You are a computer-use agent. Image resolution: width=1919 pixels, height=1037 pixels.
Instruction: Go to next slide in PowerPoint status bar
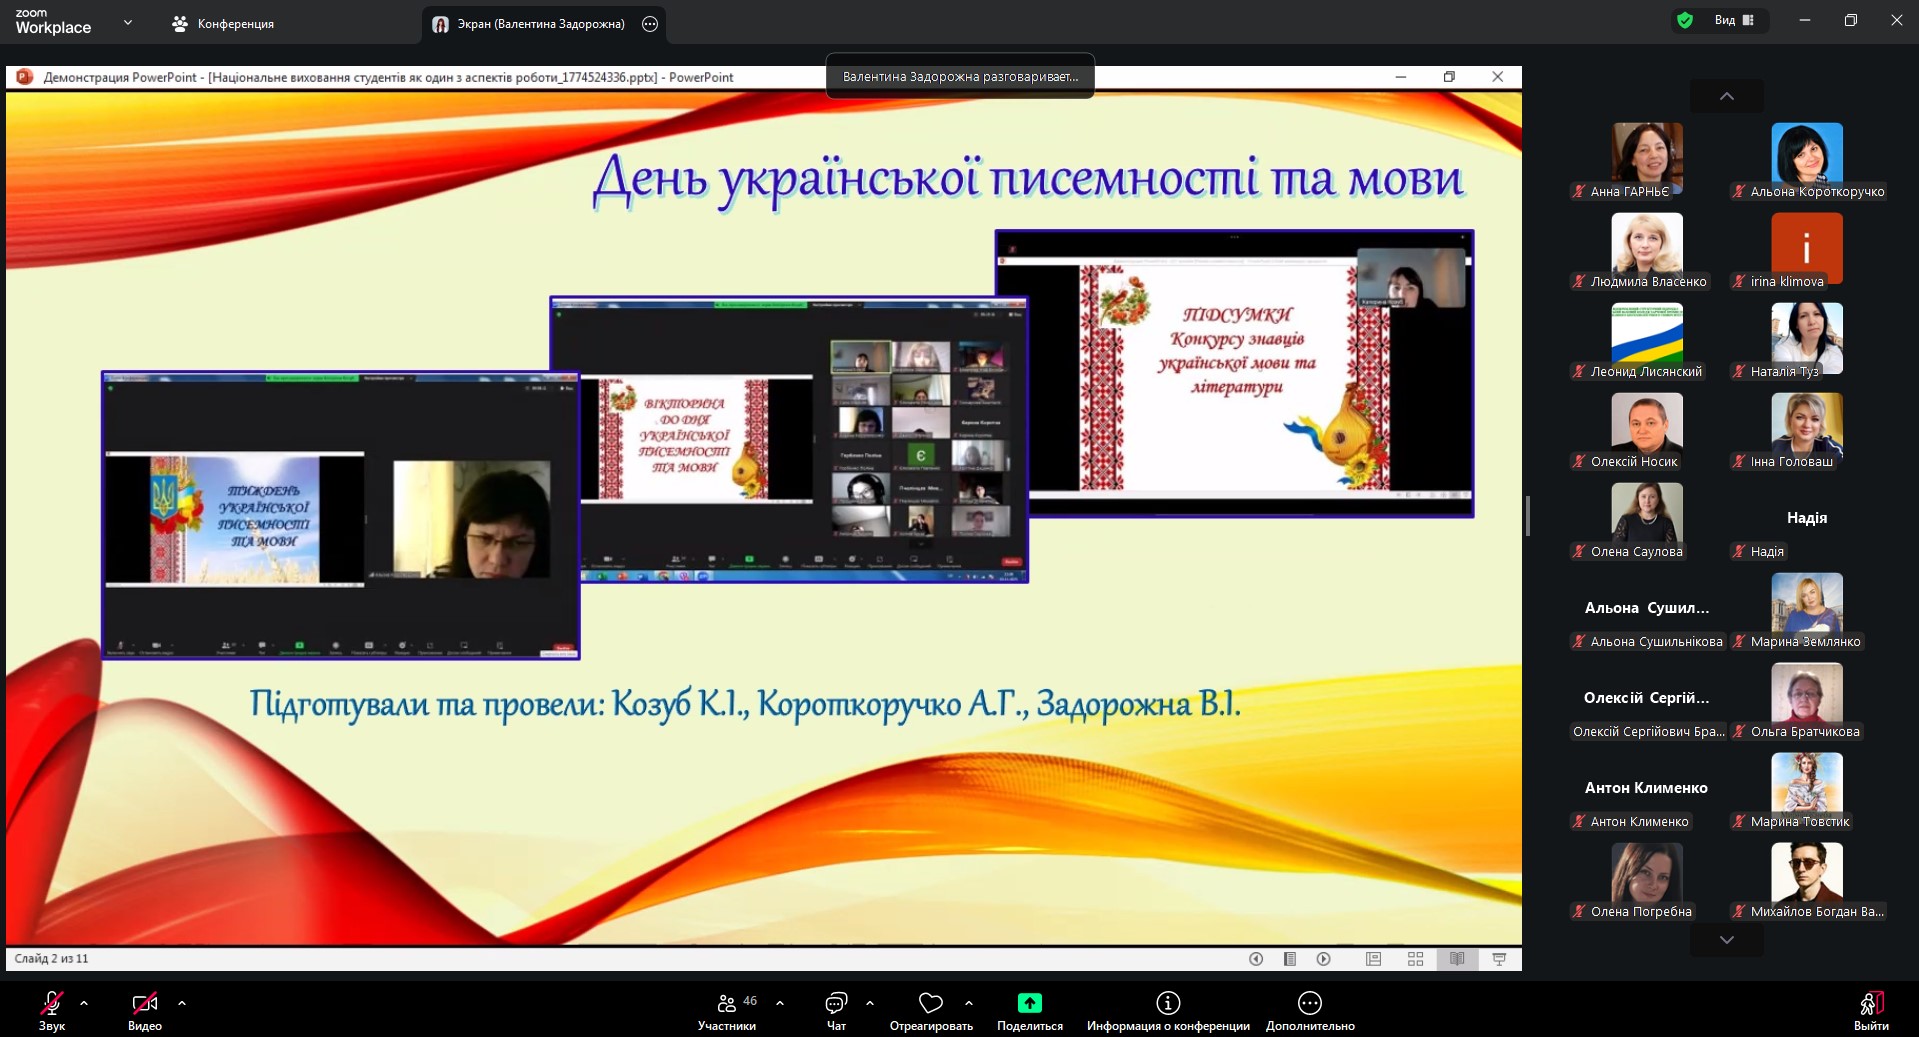coord(1323,959)
